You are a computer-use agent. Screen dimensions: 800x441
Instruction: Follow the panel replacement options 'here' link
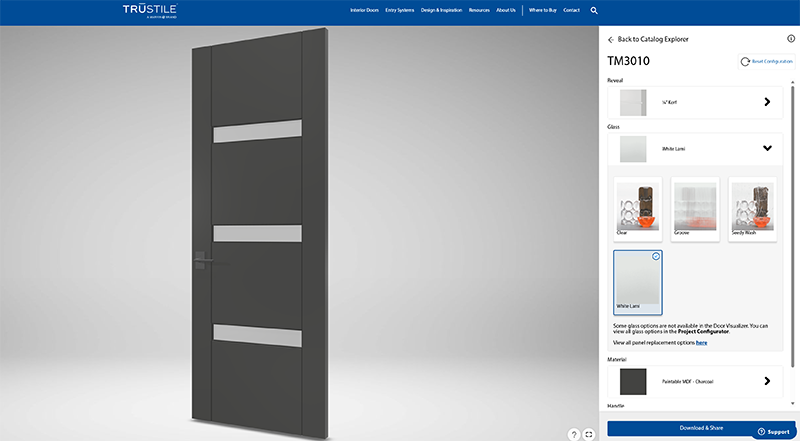(701, 342)
